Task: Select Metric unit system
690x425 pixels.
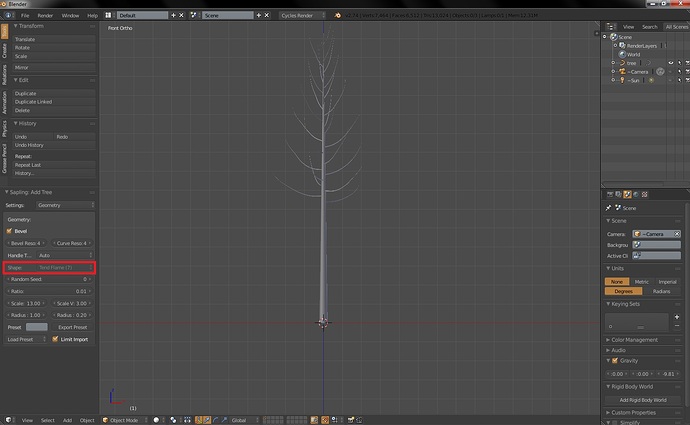Action: click(x=641, y=282)
